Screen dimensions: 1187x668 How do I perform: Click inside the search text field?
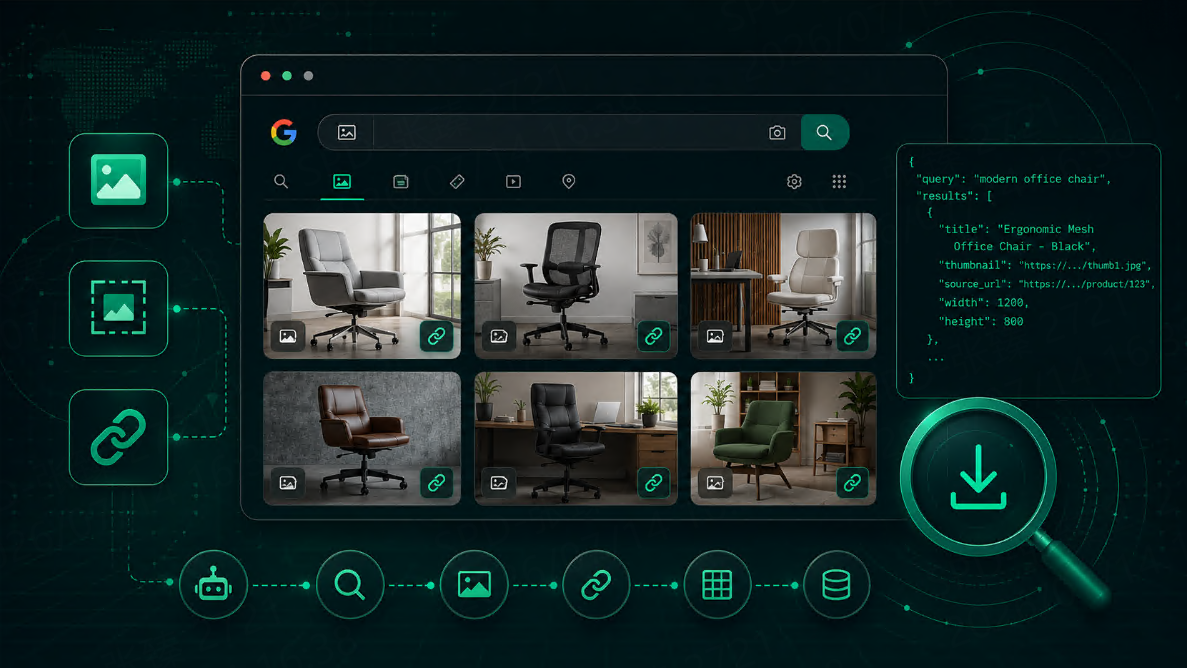coord(569,133)
